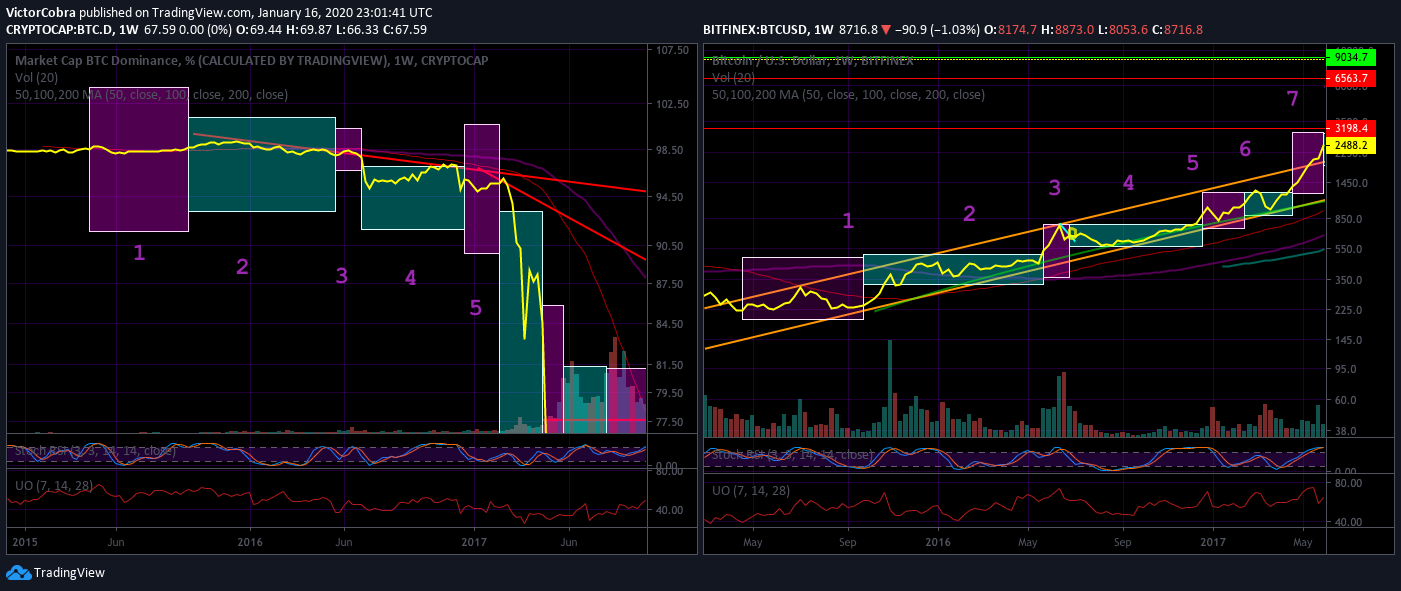Image resolution: width=1401 pixels, height=591 pixels.
Task: Click the TradingView wordmark beside the logo
Action: coord(69,573)
